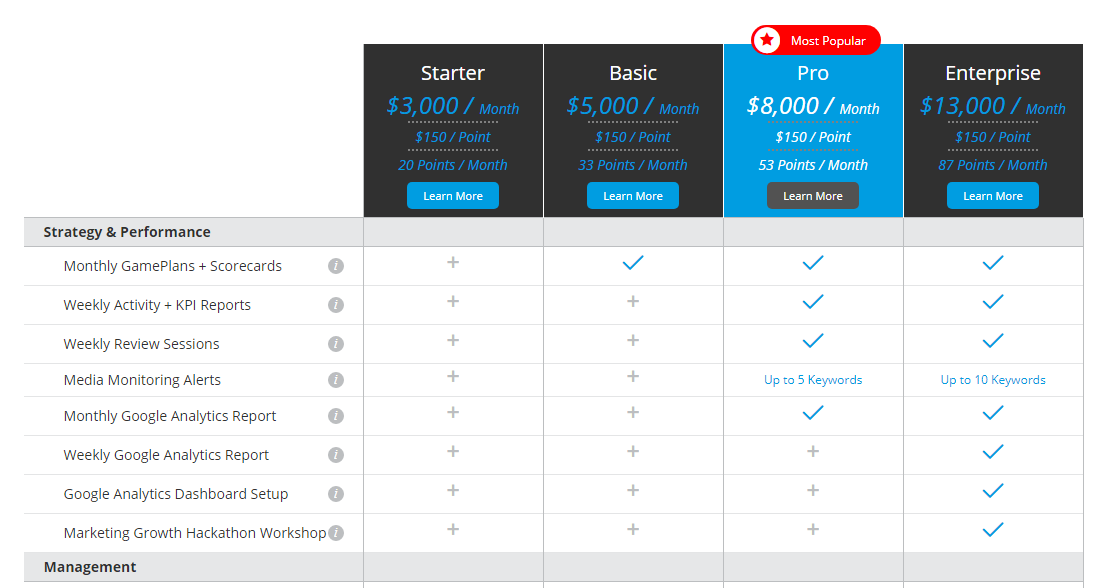Image resolution: width=1109 pixels, height=588 pixels.
Task: Click Pro checkmark for Weekly Review Sessions
Action: tap(813, 341)
